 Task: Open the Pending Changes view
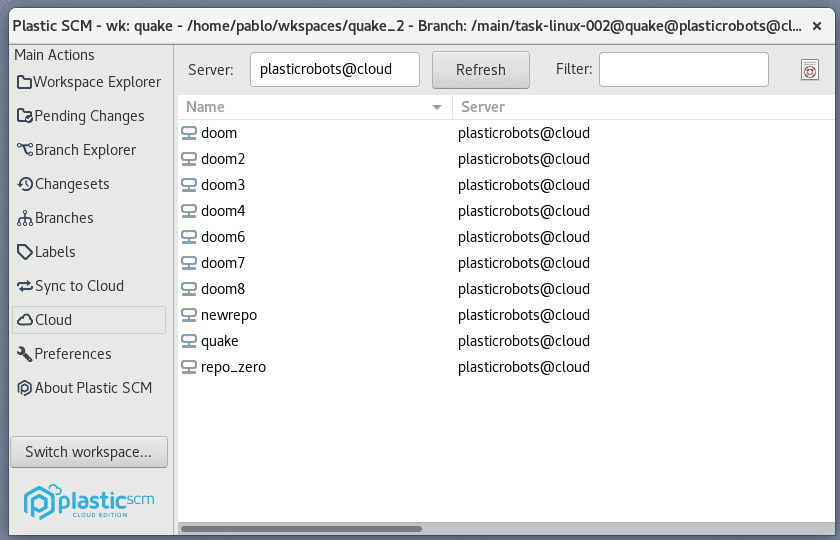89,116
